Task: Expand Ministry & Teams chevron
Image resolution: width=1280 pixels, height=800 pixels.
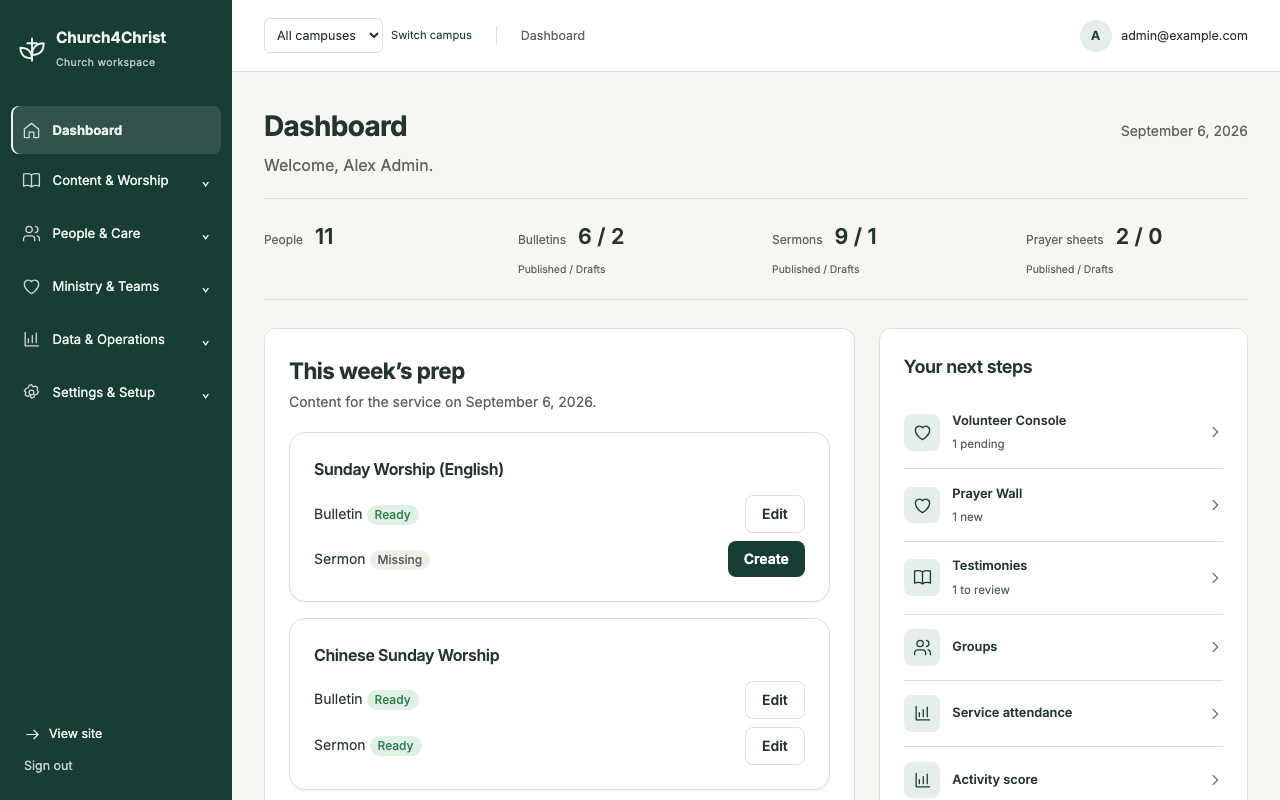Action: click(x=206, y=289)
